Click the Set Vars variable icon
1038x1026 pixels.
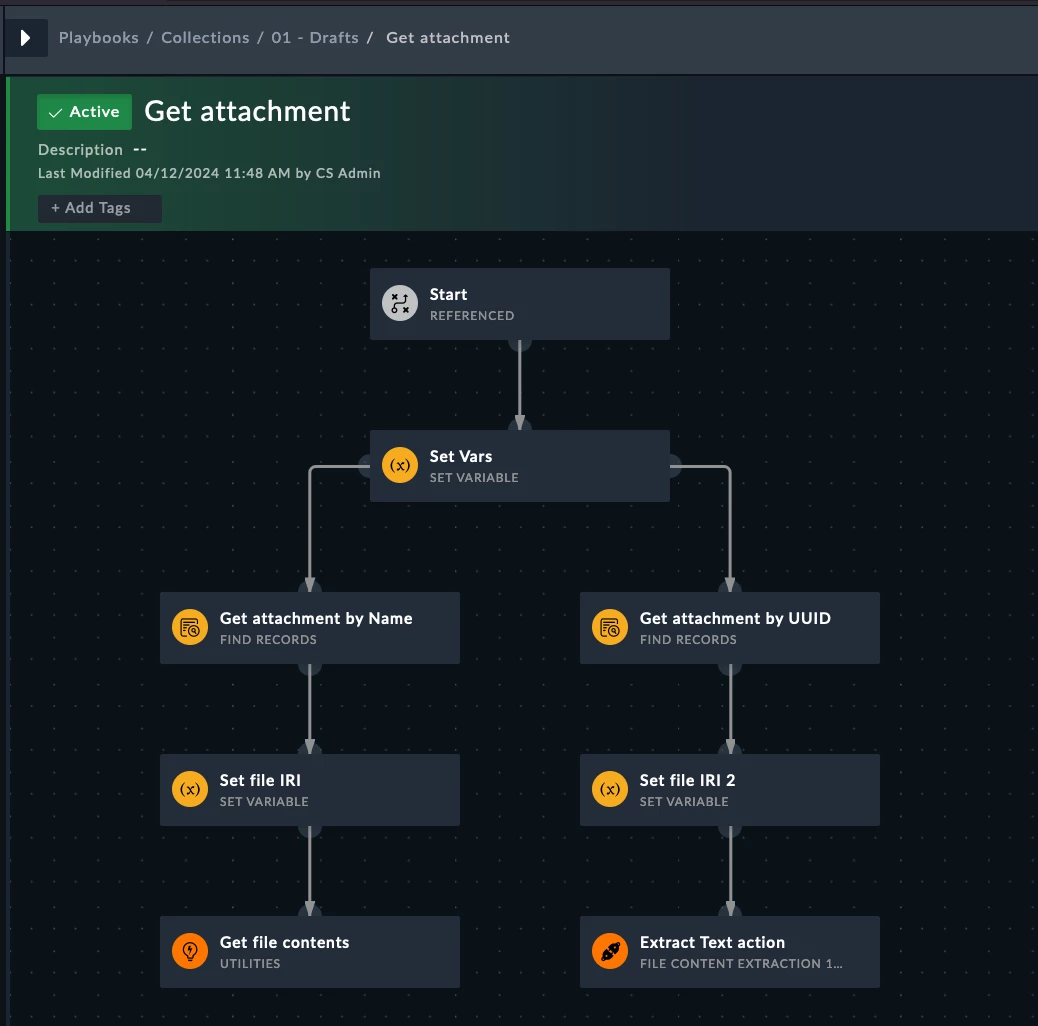[x=400, y=465]
